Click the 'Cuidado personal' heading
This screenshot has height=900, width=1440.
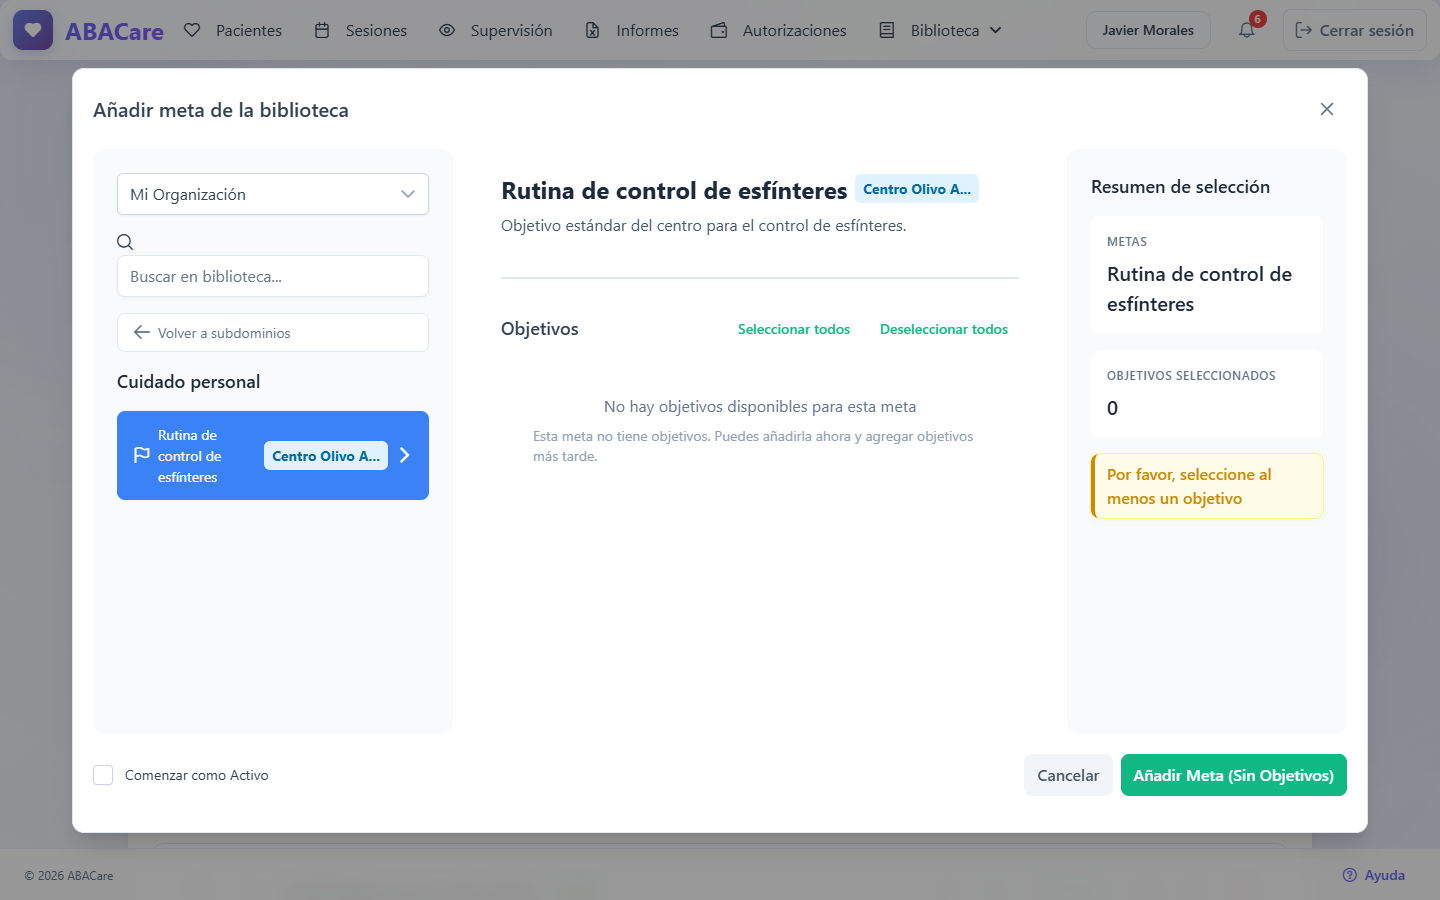[189, 382]
